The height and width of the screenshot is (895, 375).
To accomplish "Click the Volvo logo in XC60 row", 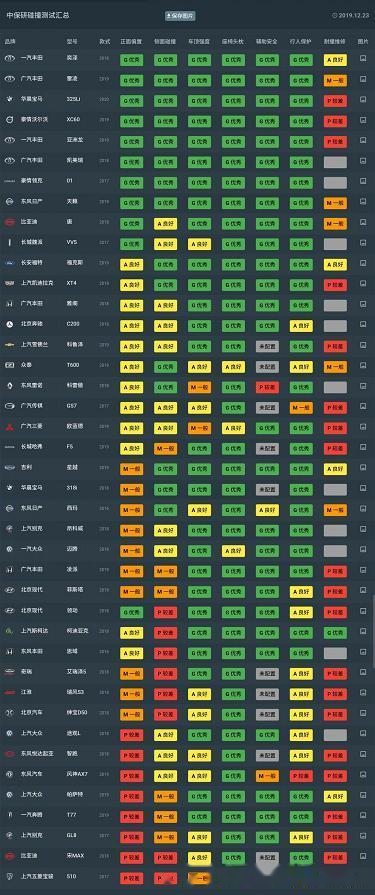I will [9, 120].
